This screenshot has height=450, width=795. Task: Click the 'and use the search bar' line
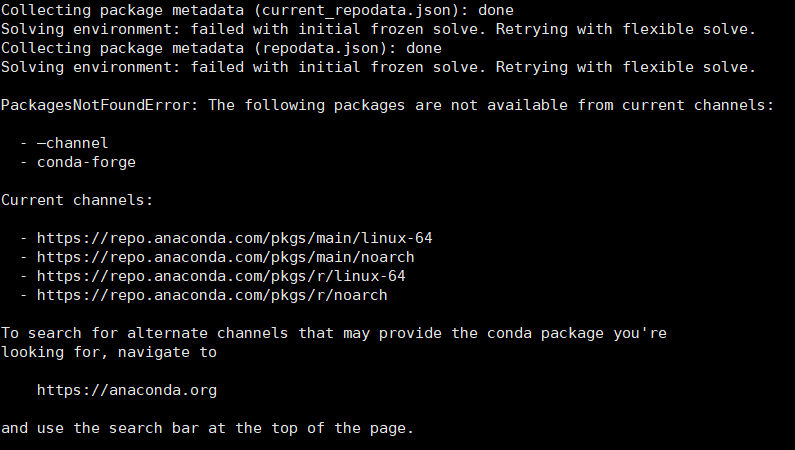click(x=207, y=428)
